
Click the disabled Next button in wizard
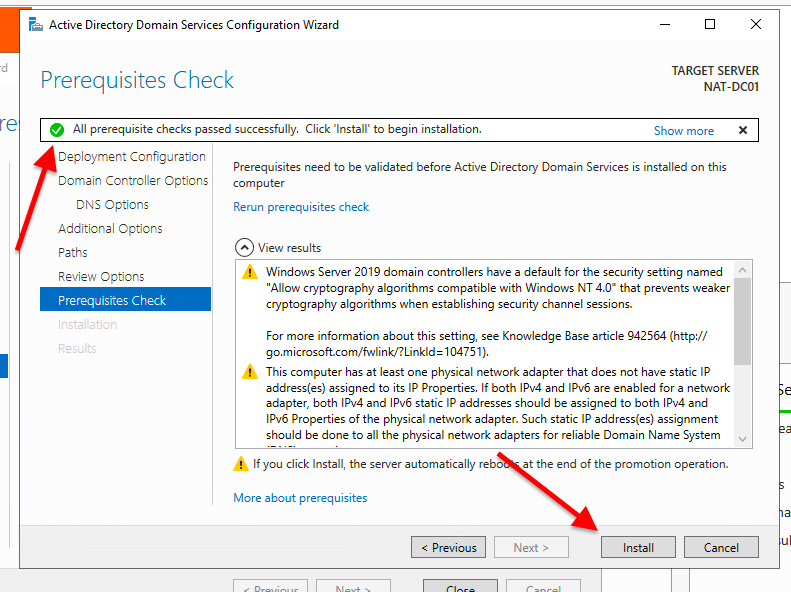pos(531,548)
